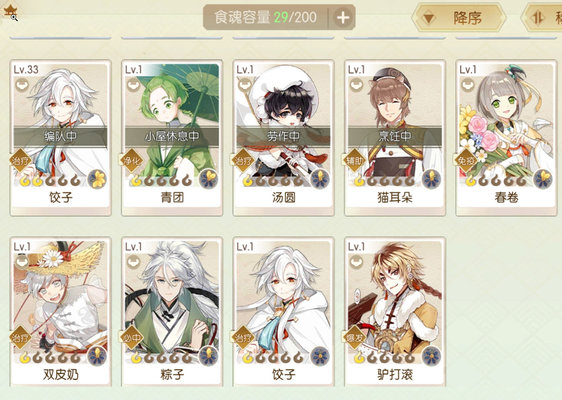Click the star rating row on Lv.33 饺子
Screen dimensions: 562x400
pyautogui.click(x=50, y=181)
